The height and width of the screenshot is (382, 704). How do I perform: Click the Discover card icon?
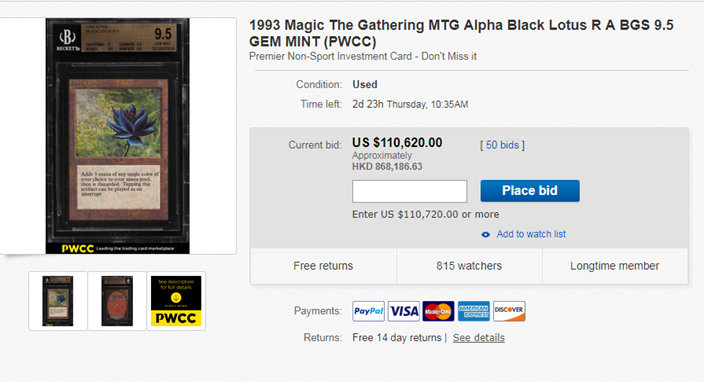click(509, 311)
